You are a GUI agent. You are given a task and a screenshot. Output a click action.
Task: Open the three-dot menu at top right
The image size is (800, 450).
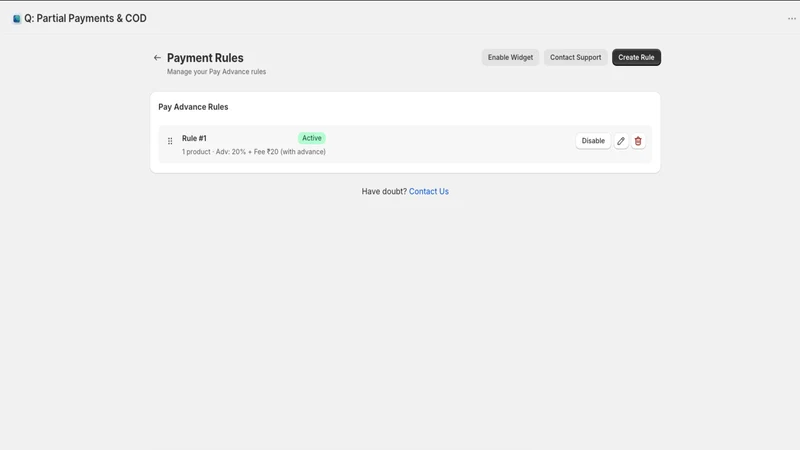[x=791, y=18]
